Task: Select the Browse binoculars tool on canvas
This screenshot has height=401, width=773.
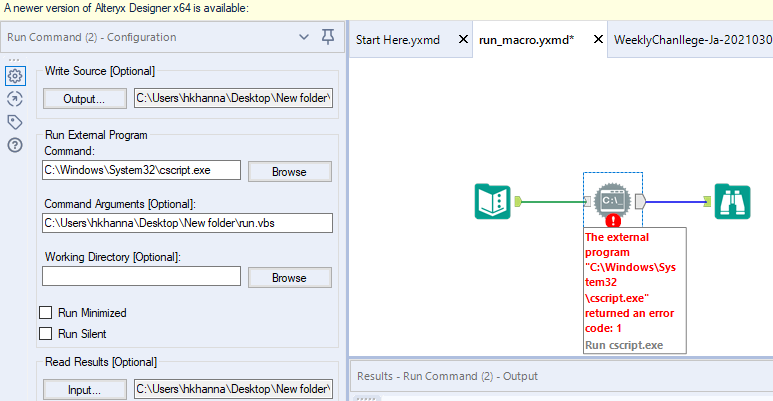Action: (x=732, y=201)
